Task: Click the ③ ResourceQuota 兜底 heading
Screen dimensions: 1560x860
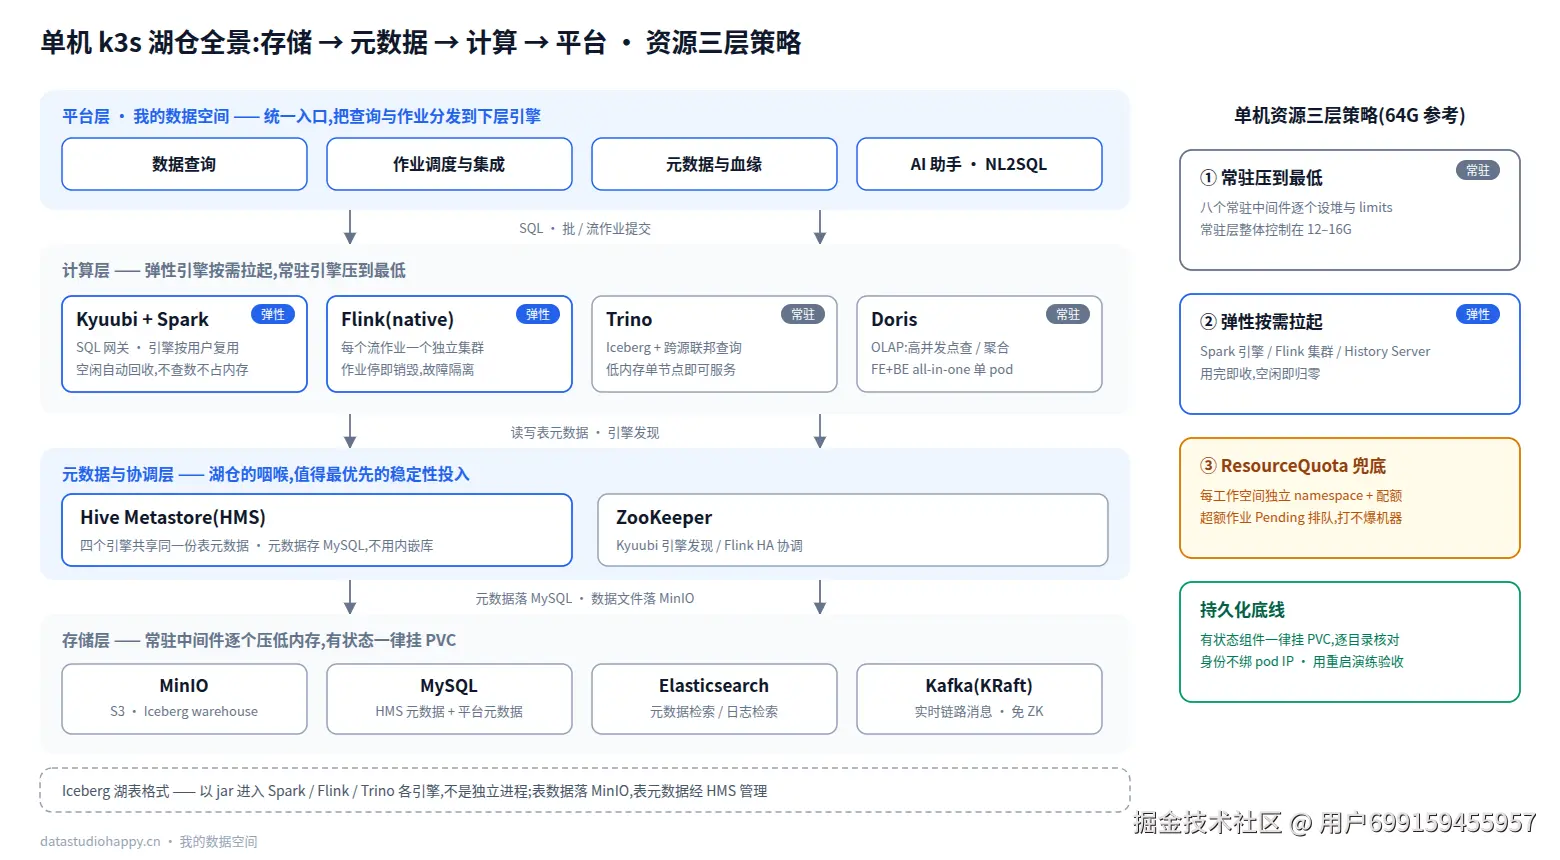Action: (x=1293, y=466)
